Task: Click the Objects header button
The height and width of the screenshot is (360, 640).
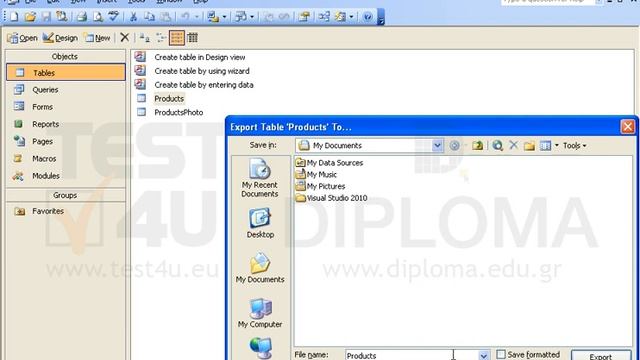Action: 66,56
